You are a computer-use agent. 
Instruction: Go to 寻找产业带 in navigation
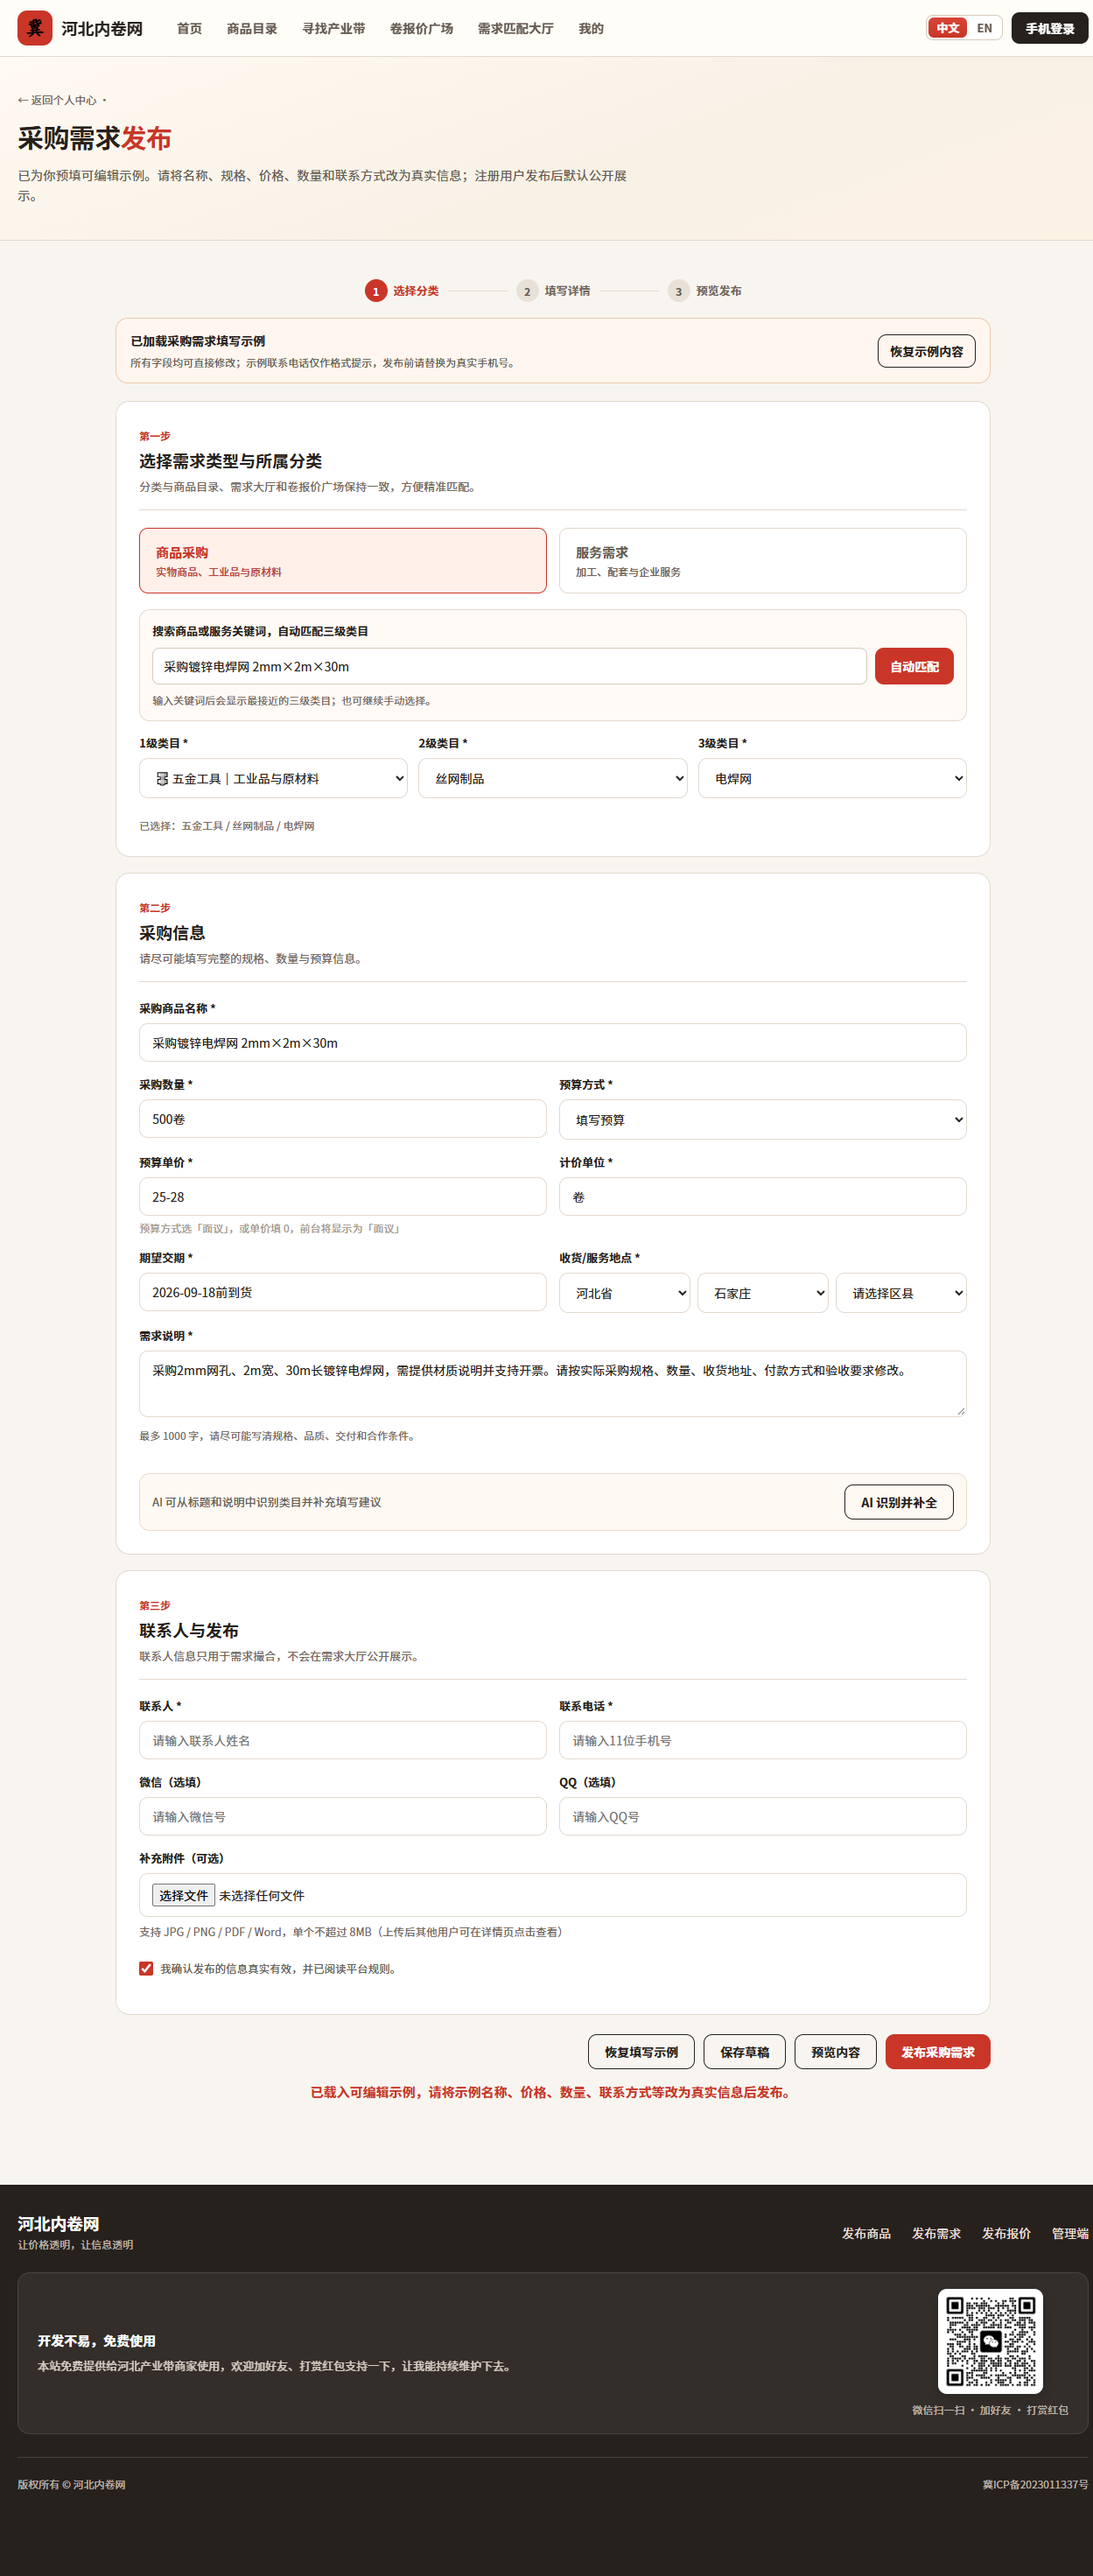pyautogui.click(x=334, y=29)
